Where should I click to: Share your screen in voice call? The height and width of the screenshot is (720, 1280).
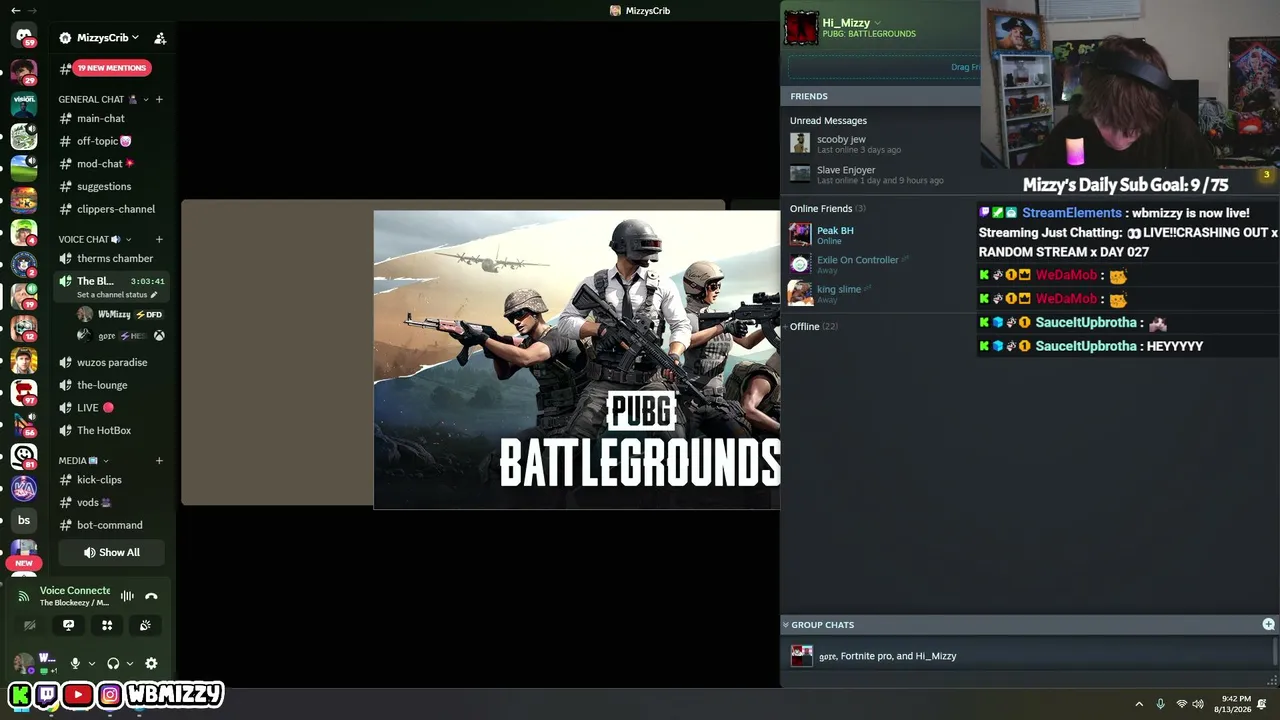tap(68, 625)
